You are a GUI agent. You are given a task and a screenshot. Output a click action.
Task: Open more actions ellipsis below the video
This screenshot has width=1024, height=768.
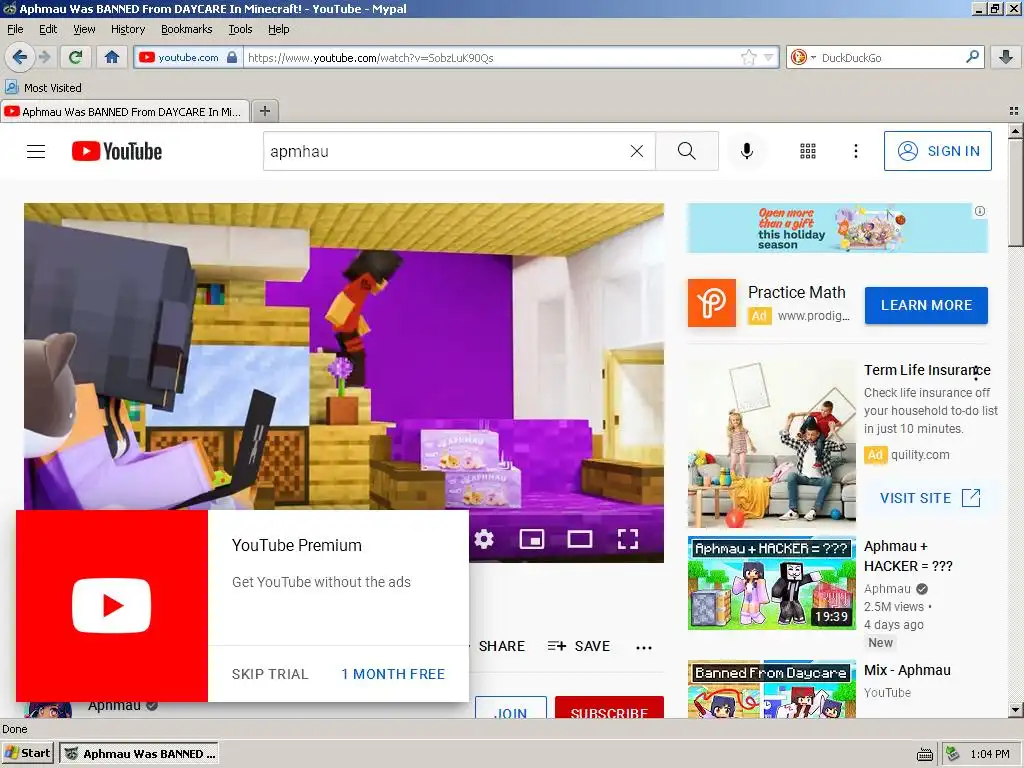tap(644, 647)
